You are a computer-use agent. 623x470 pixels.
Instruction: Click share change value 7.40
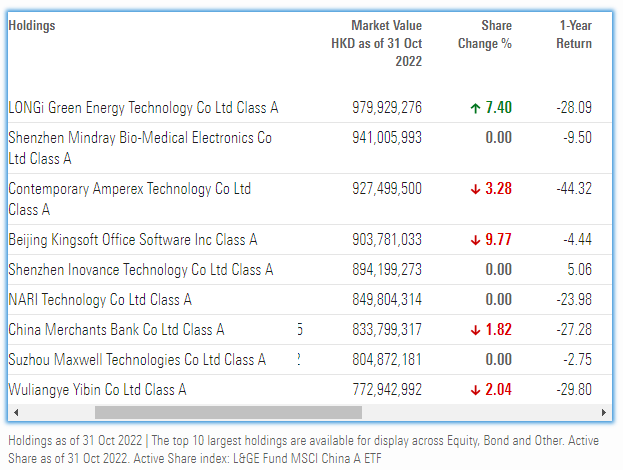(498, 108)
